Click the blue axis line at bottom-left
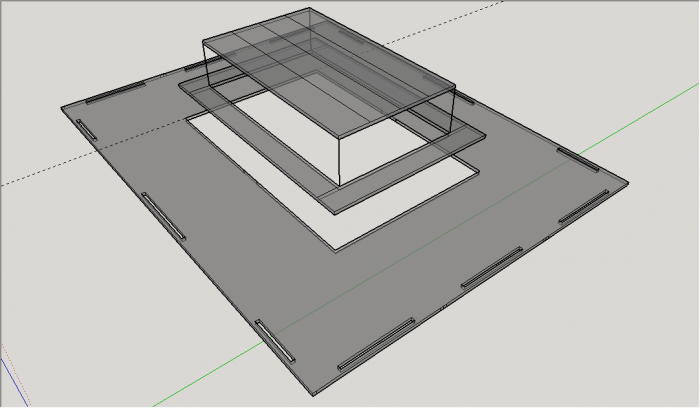 10,385
